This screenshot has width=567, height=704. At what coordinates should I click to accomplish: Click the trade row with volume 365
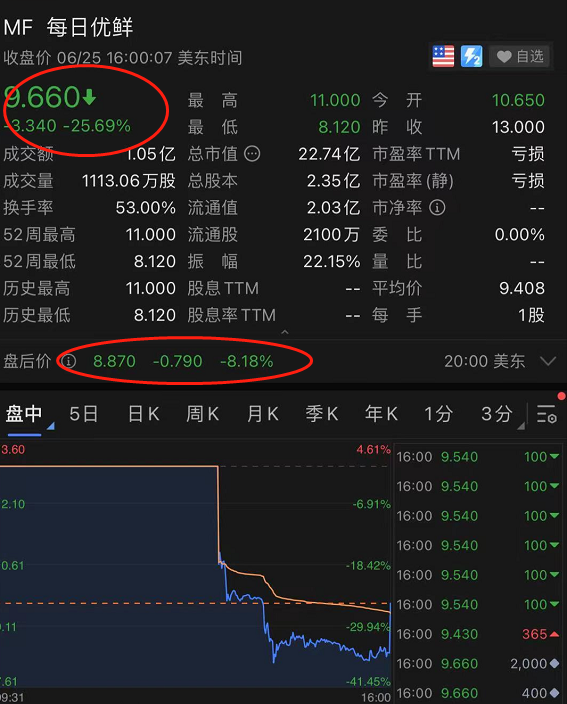pyautogui.click(x=478, y=634)
